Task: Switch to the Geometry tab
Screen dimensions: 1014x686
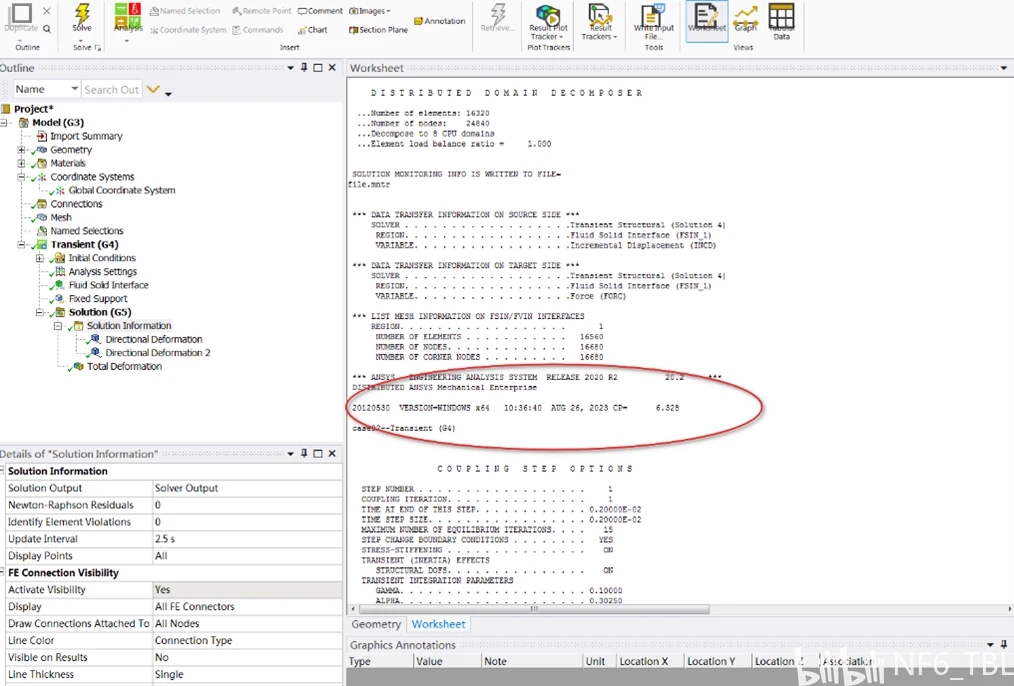Action: pos(376,624)
